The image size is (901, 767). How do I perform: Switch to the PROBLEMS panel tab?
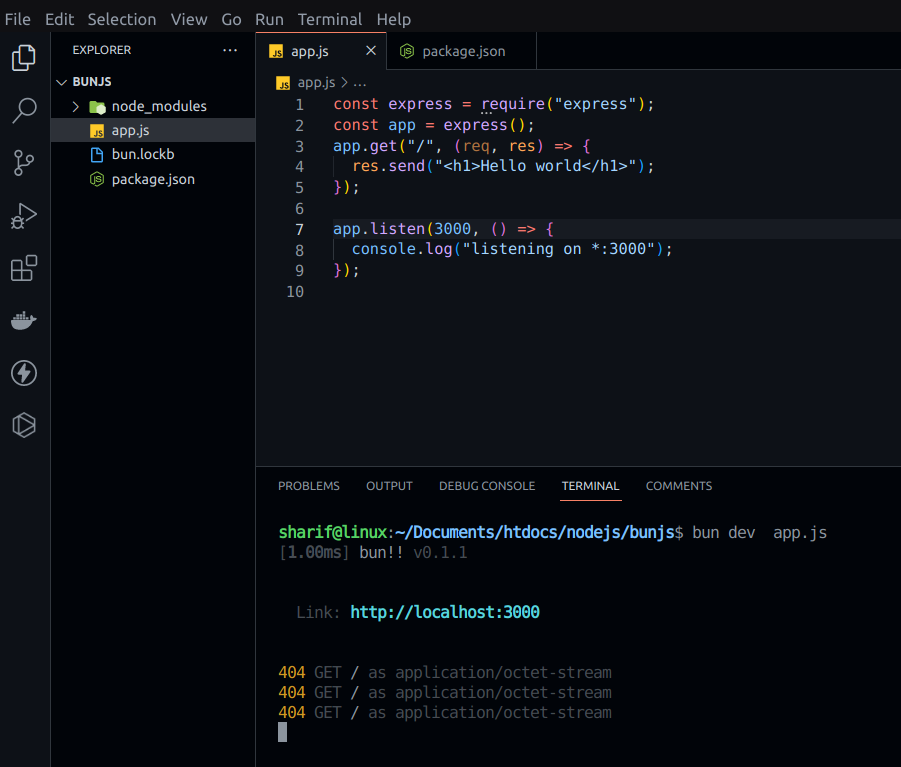309,486
